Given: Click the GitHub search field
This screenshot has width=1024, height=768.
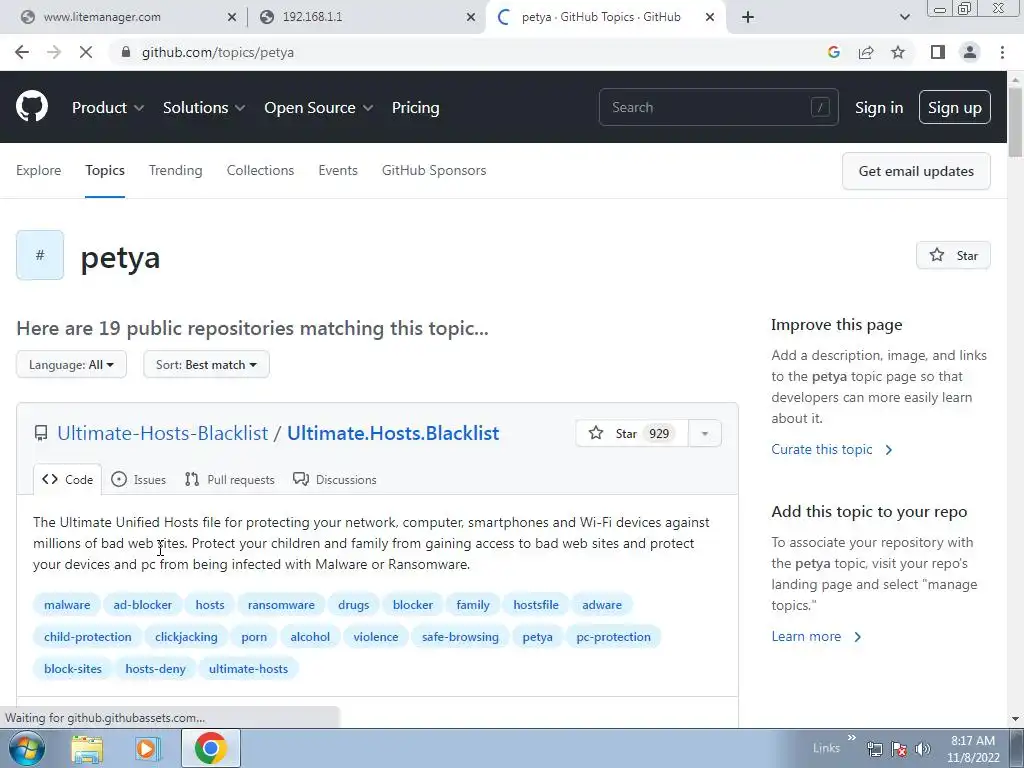Looking at the screenshot, I should pos(718,107).
